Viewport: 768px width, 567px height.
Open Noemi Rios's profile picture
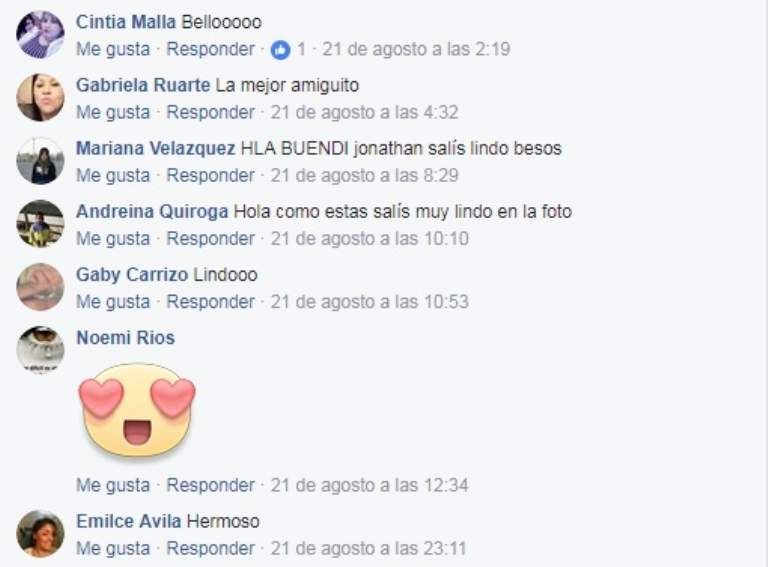(x=40, y=351)
